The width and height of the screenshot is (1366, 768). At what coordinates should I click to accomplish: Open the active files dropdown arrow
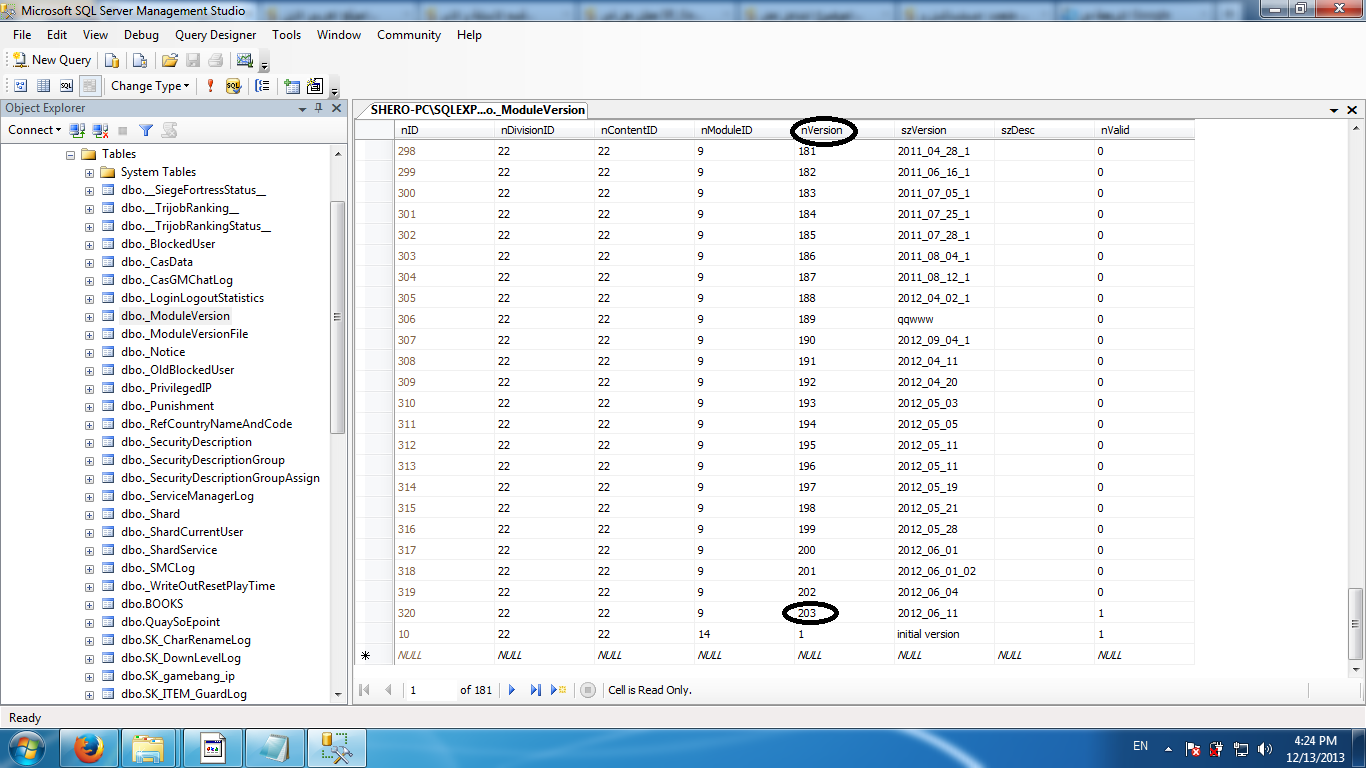pyautogui.click(x=1334, y=110)
